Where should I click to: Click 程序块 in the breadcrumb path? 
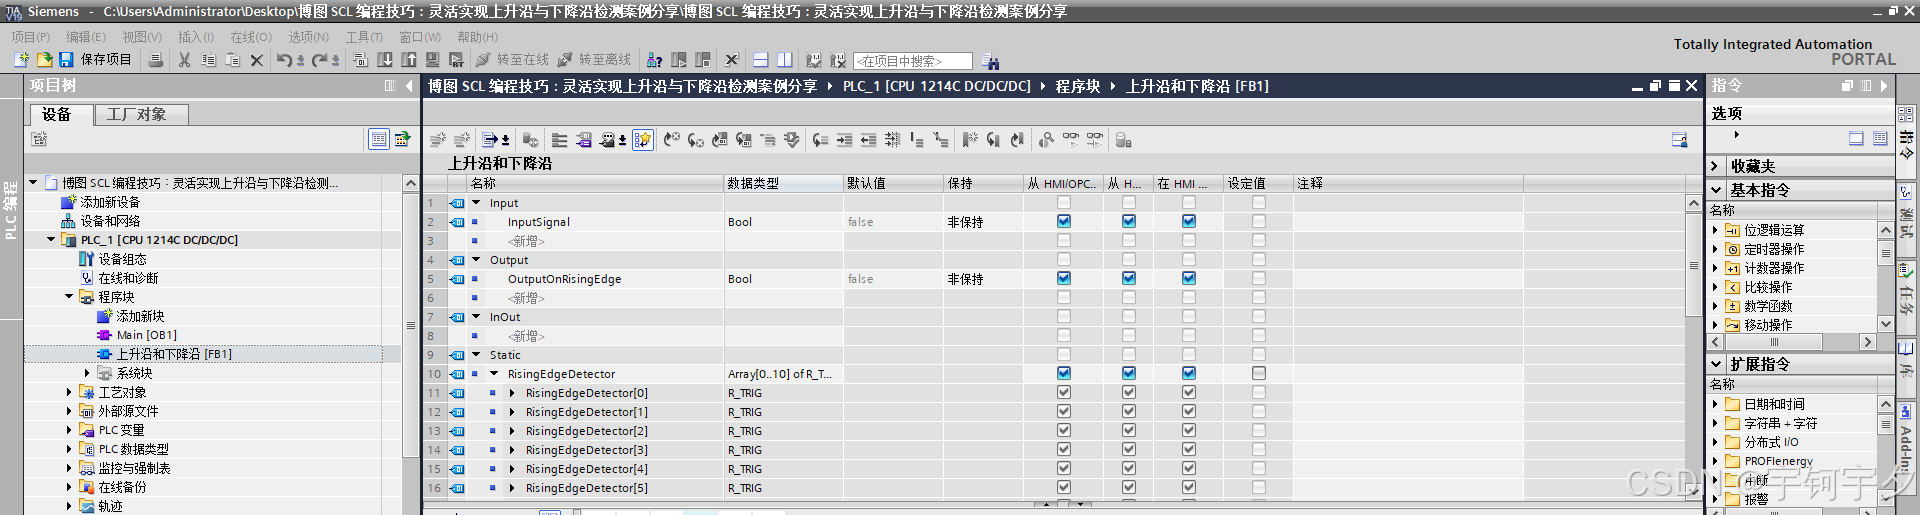(x=1078, y=86)
